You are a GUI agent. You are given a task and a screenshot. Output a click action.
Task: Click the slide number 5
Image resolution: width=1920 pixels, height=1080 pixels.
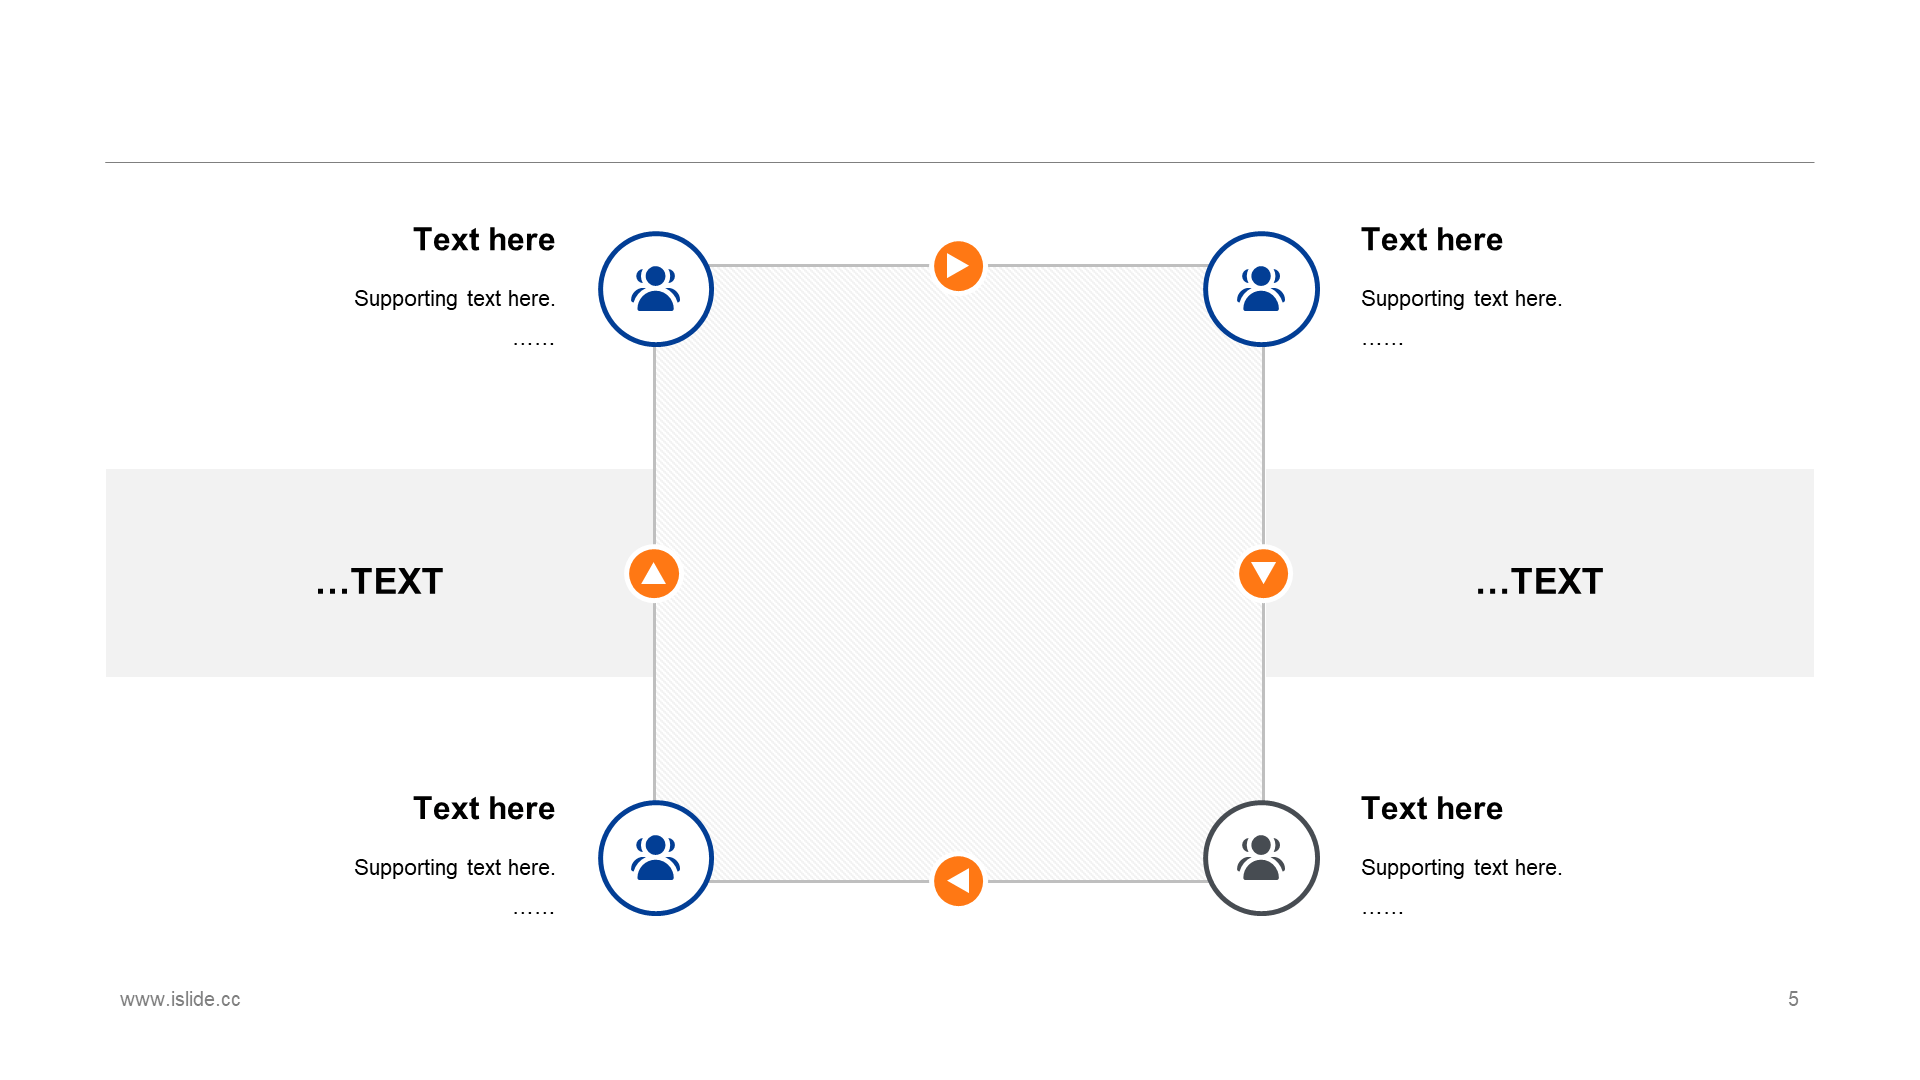coord(1793,999)
